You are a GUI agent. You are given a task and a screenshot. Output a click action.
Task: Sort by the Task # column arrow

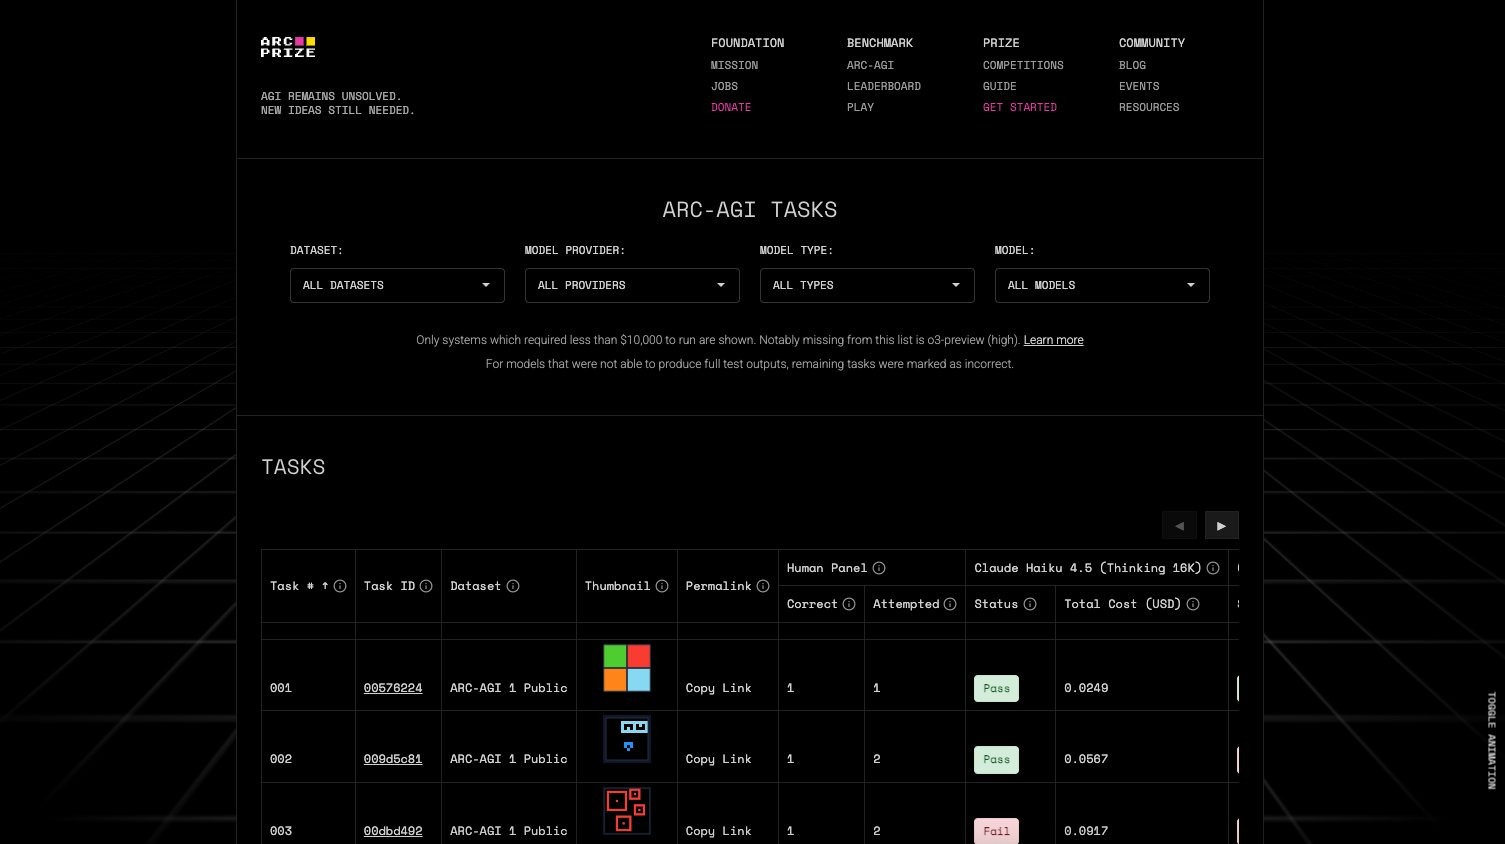coord(325,586)
